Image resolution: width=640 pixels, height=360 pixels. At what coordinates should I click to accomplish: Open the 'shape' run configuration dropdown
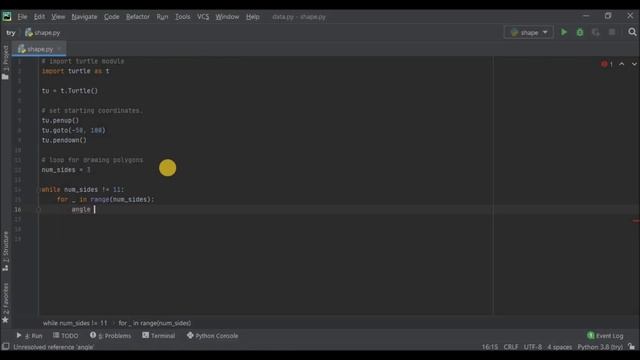(x=529, y=32)
